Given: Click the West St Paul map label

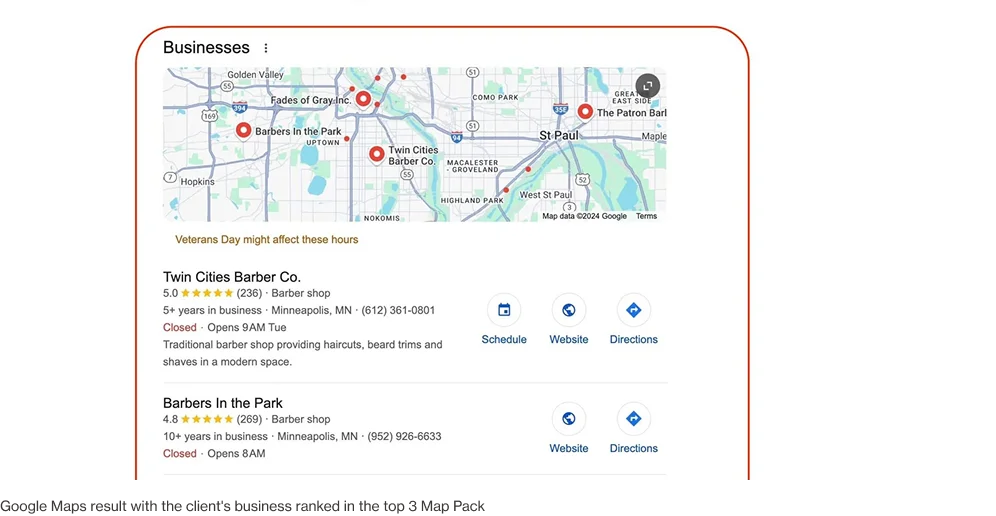Looking at the screenshot, I should click(x=546, y=195).
